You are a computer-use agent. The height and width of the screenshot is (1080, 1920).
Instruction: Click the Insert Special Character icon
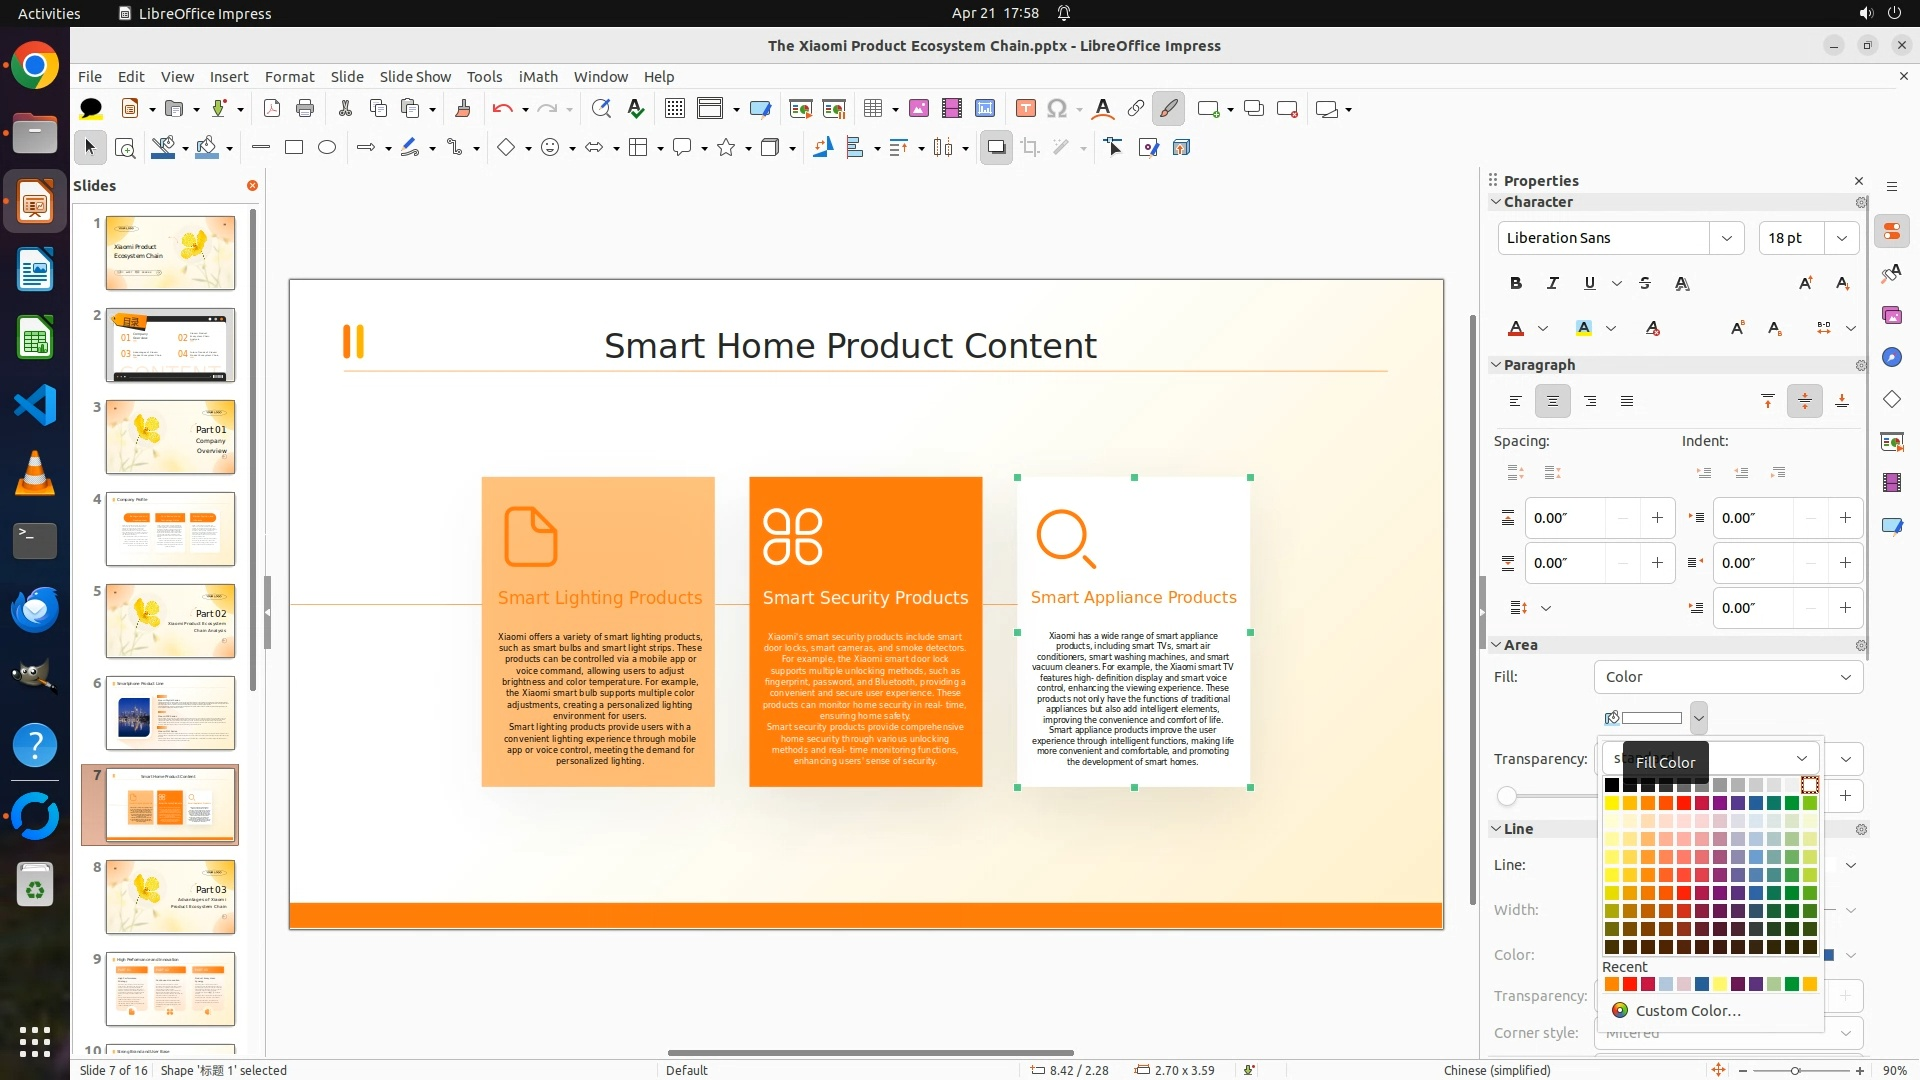(1057, 109)
